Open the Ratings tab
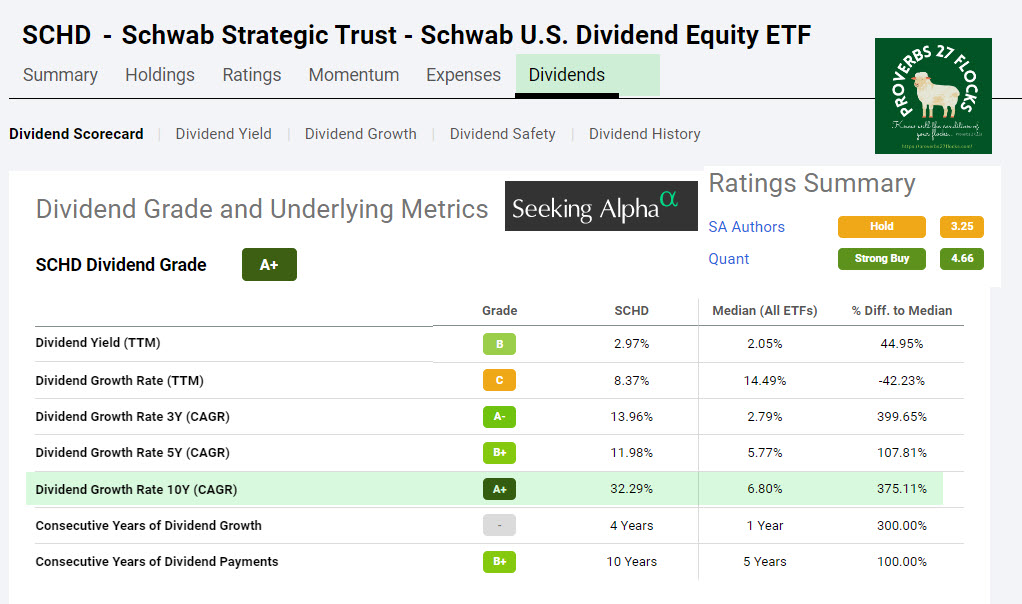The image size is (1022, 604). point(252,75)
